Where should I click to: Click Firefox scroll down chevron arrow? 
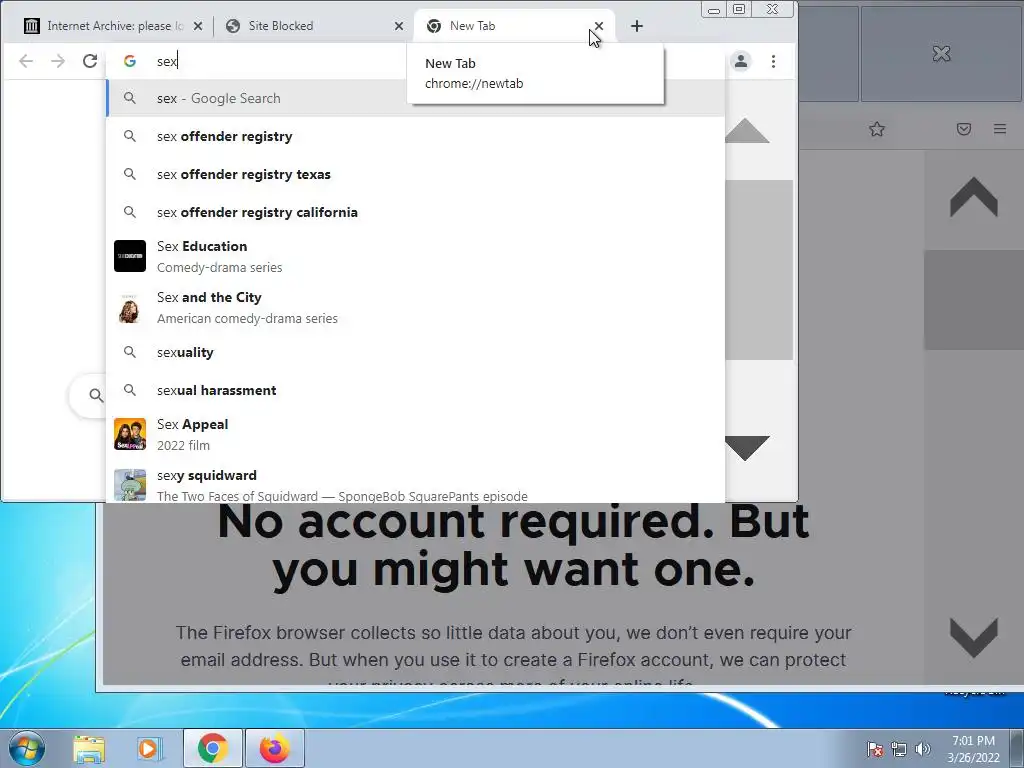974,637
